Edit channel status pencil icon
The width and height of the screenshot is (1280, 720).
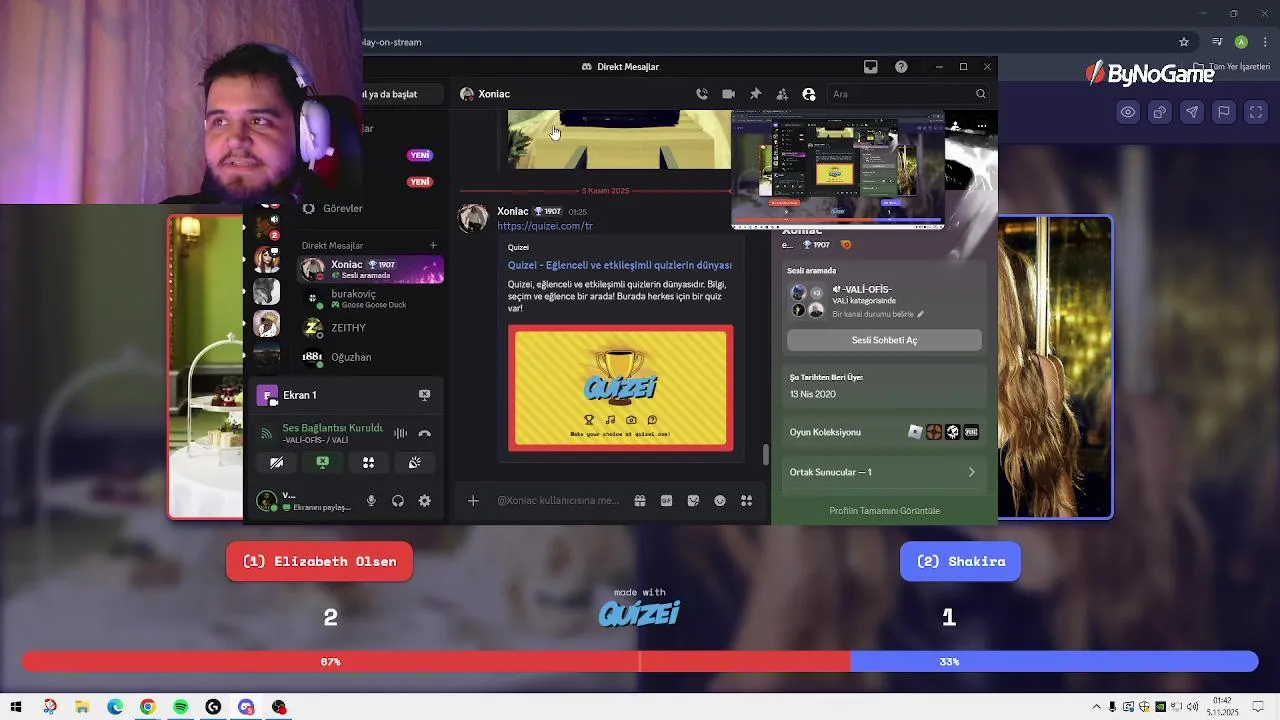click(x=921, y=314)
